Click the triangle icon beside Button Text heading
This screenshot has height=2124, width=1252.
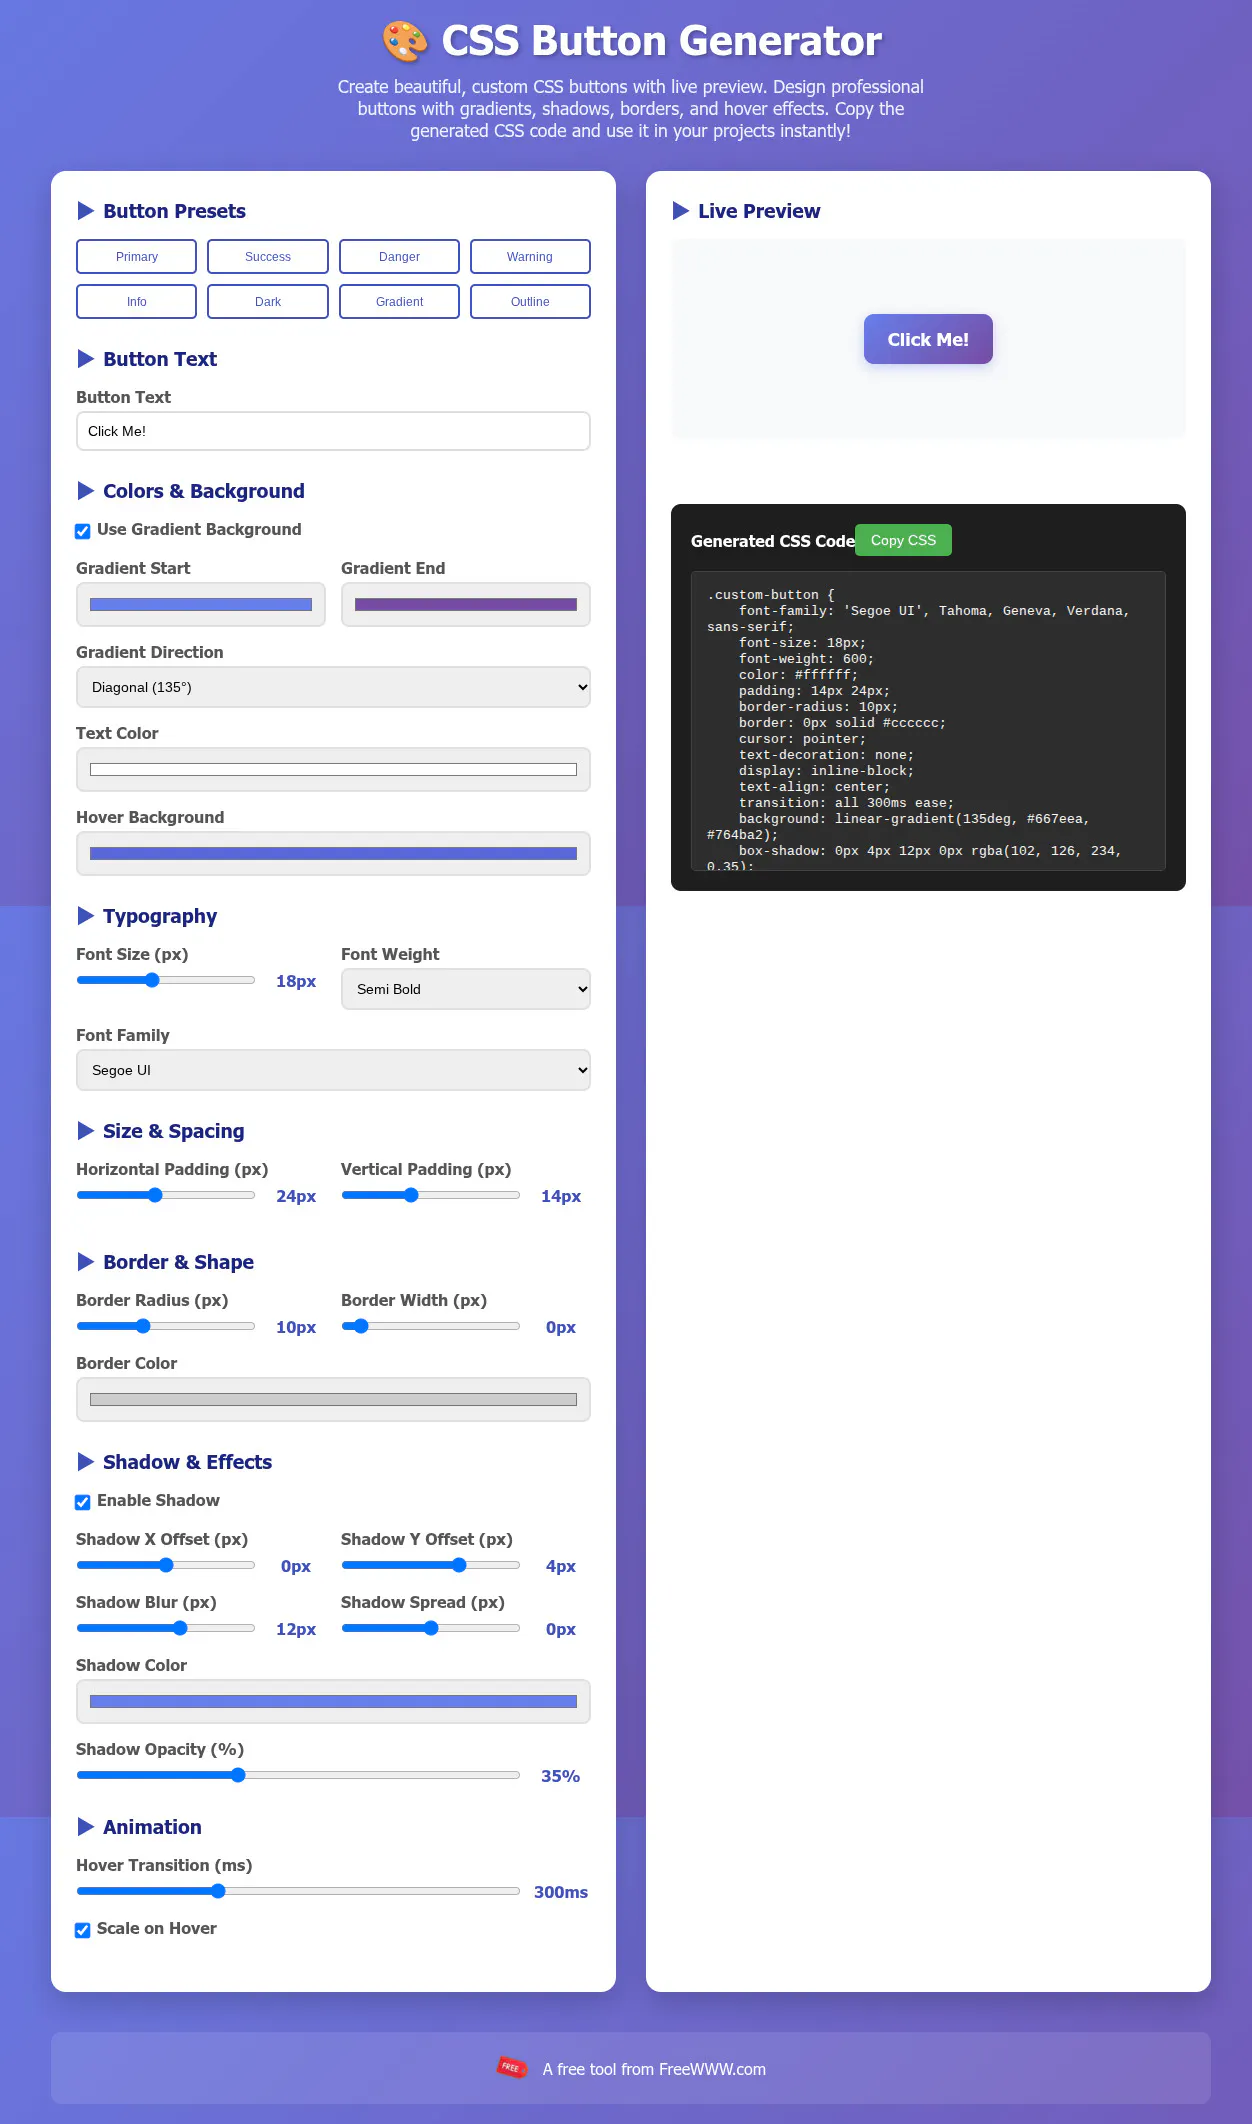[x=86, y=359]
